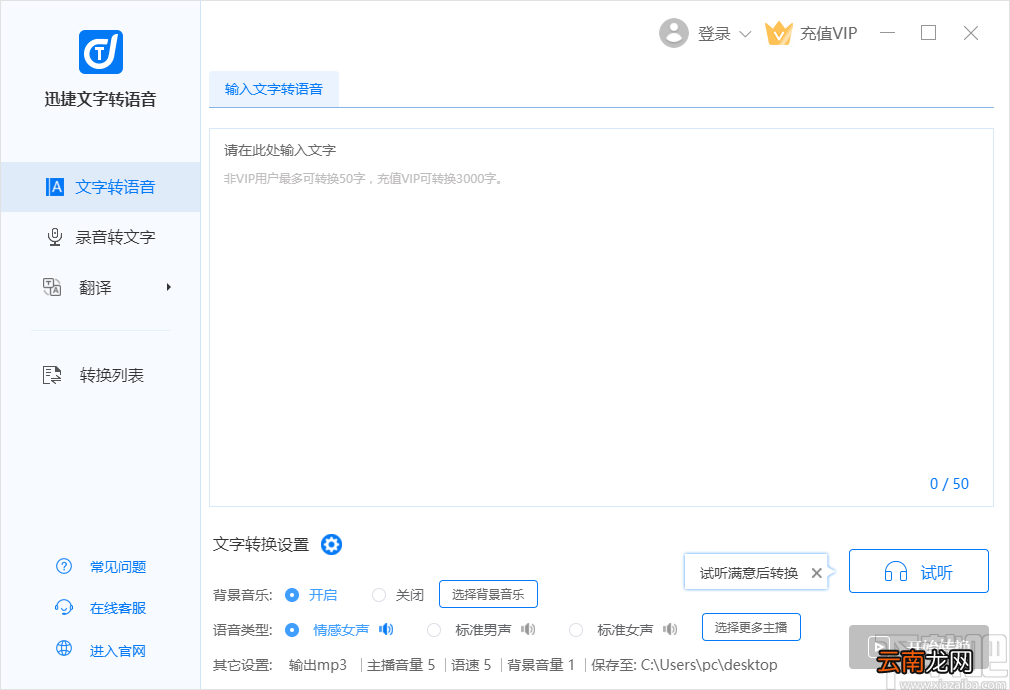Open 转换列表 in sidebar

coord(100,375)
